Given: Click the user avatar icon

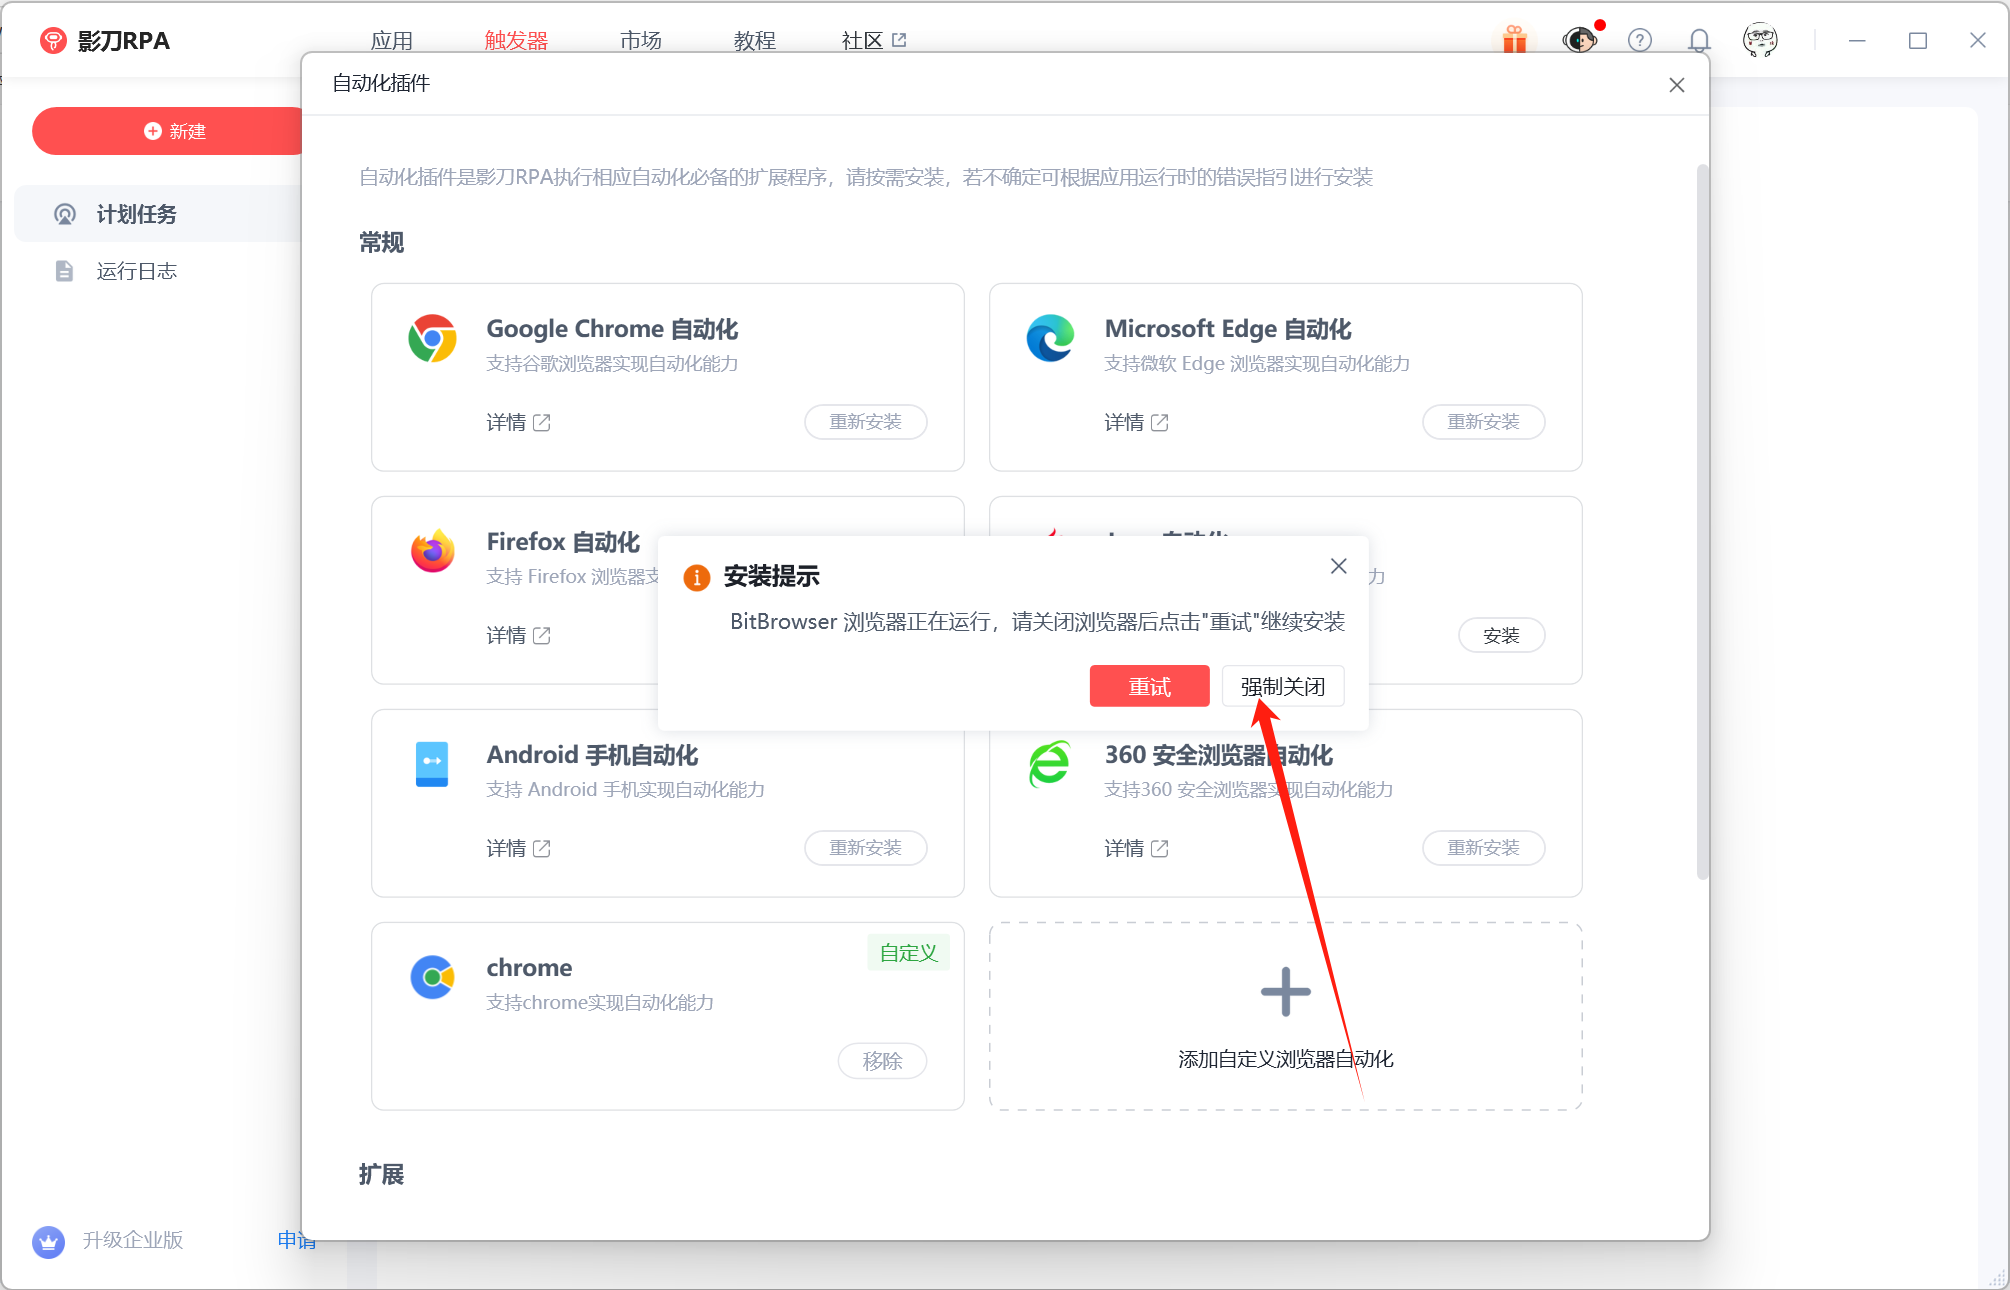Looking at the screenshot, I should [x=1759, y=40].
